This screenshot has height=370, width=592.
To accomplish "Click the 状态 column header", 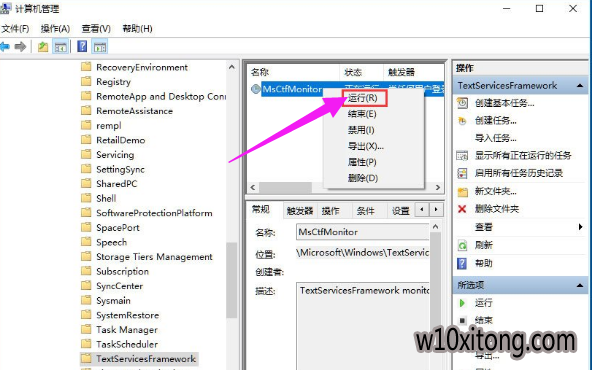I will click(361, 72).
